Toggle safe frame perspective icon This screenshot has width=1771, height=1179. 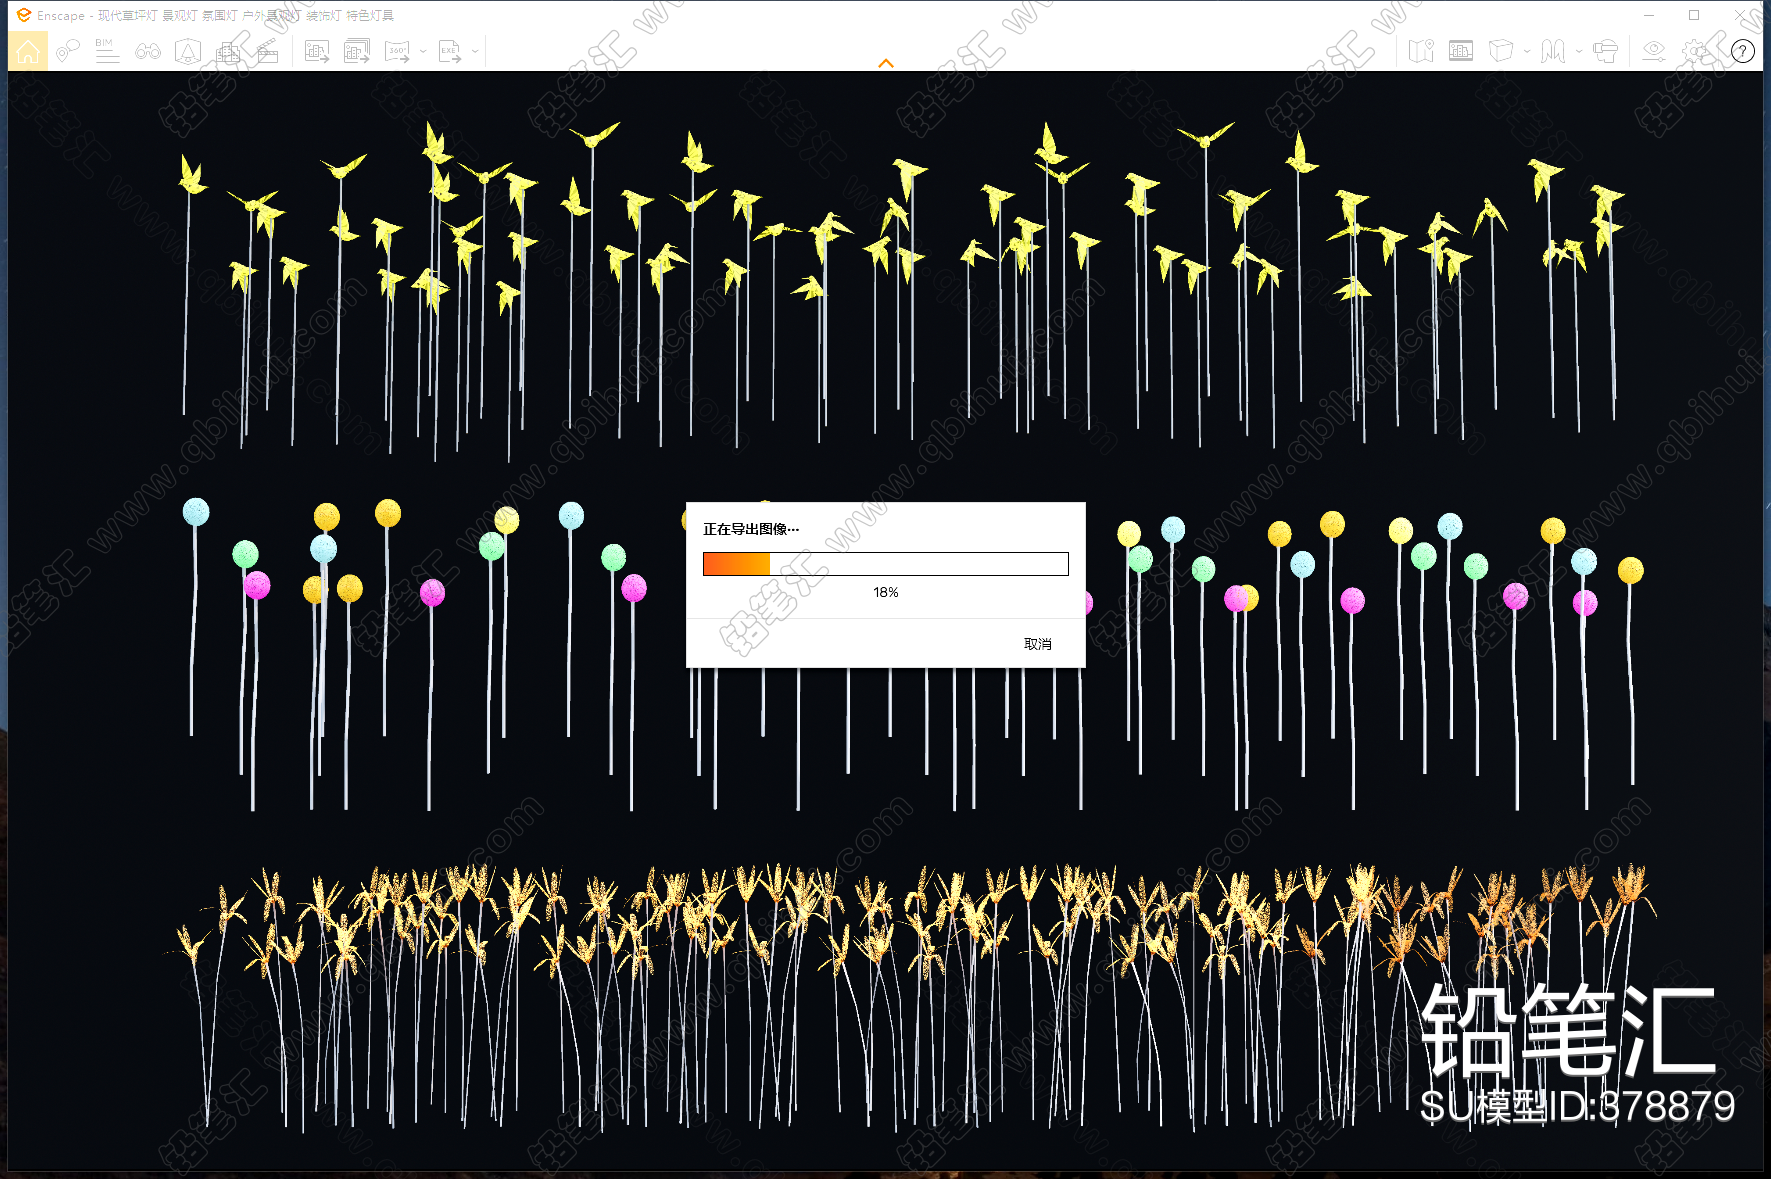[x=188, y=51]
